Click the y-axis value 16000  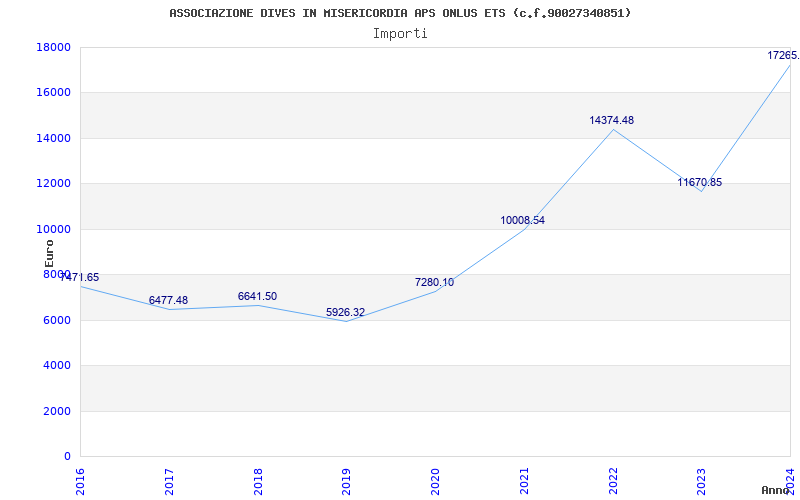[x=54, y=93]
